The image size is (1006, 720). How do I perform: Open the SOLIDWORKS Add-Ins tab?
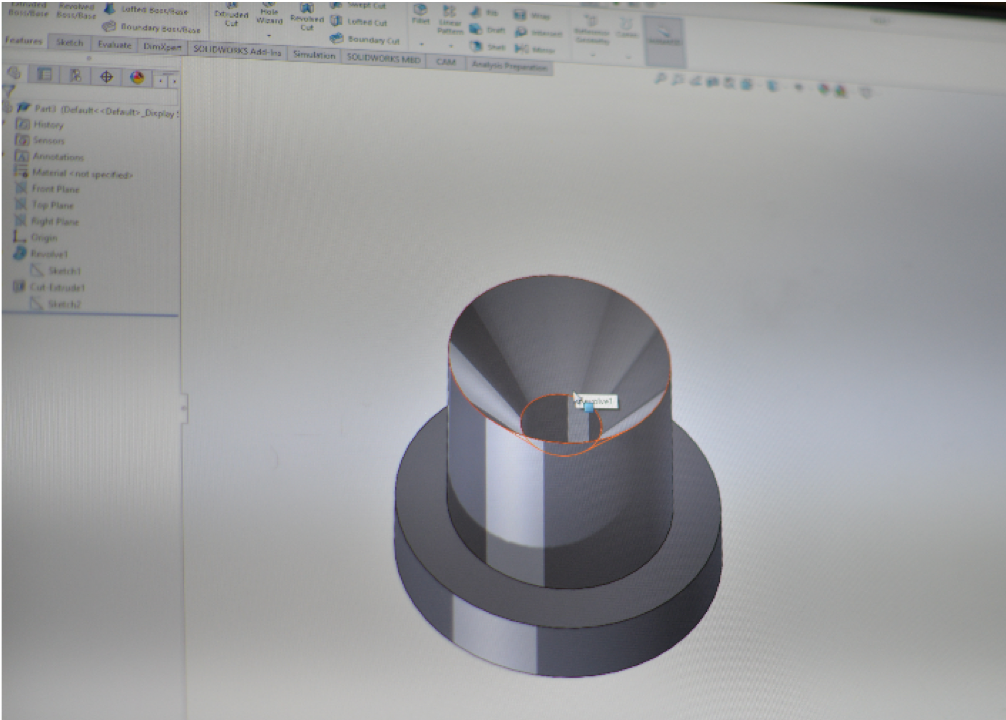pyautogui.click(x=237, y=51)
